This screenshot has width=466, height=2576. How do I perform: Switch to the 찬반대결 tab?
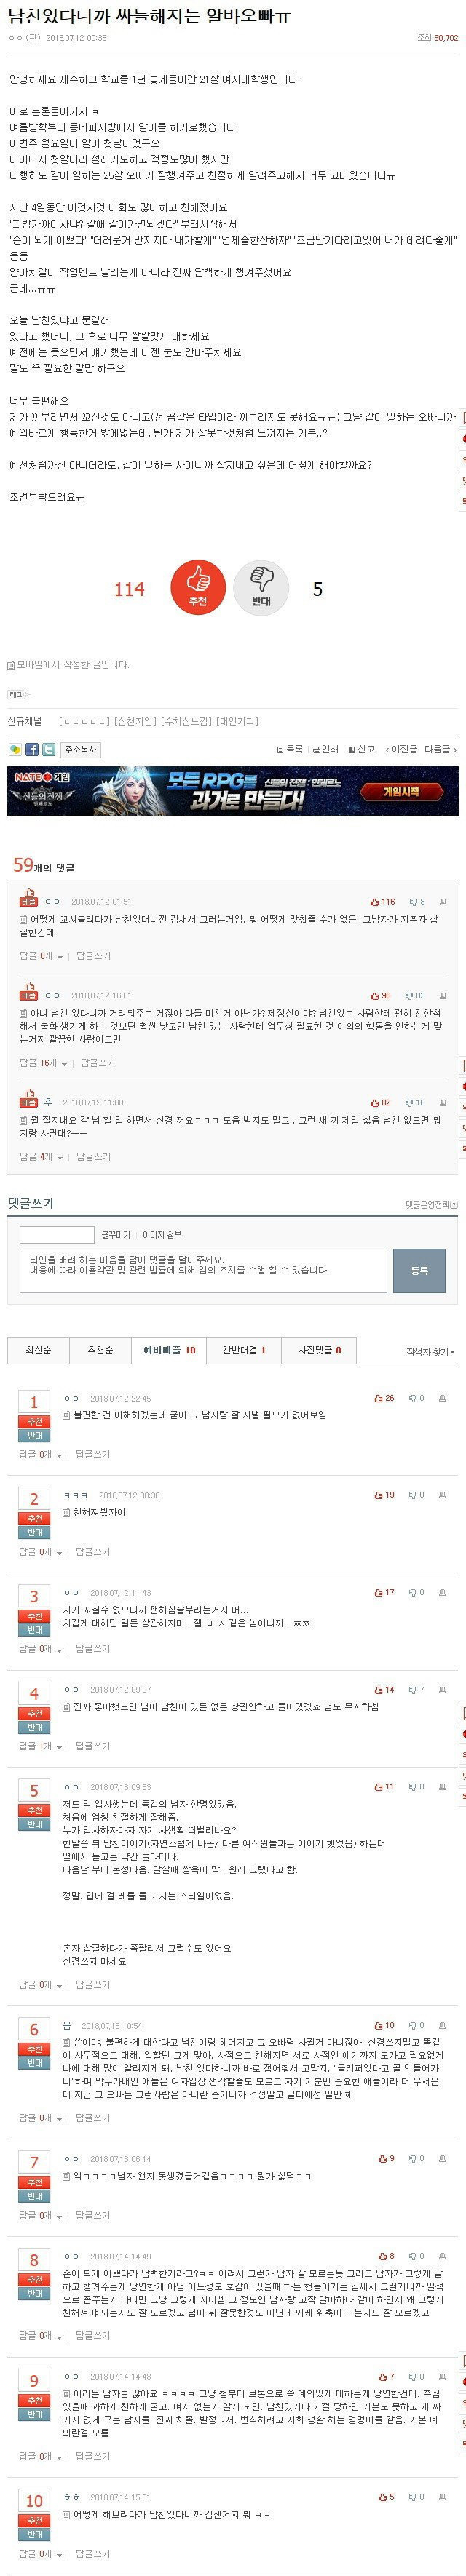pyautogui.click(x=243, y=1350)
